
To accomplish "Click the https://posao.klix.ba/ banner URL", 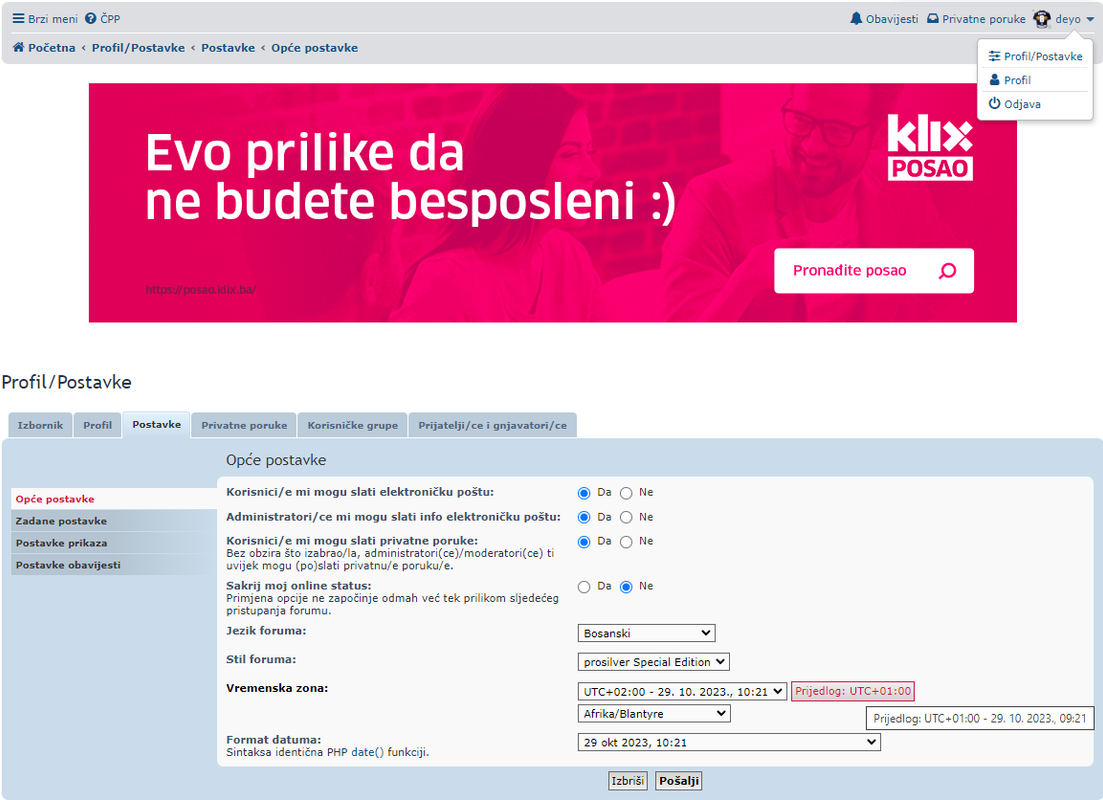I will click(200, 289).
